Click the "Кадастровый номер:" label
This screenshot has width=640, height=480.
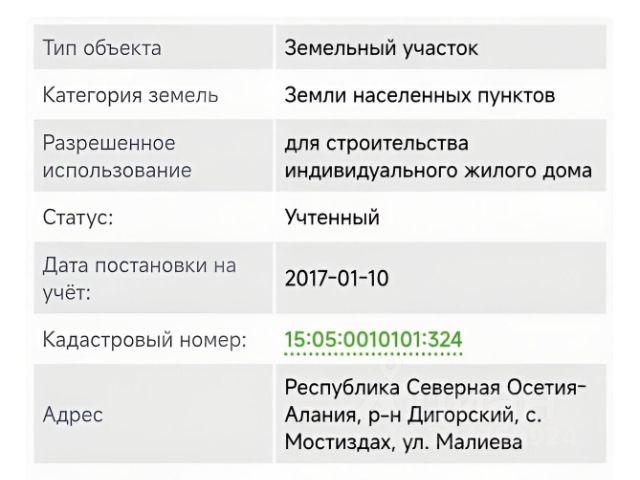[144, 340]
